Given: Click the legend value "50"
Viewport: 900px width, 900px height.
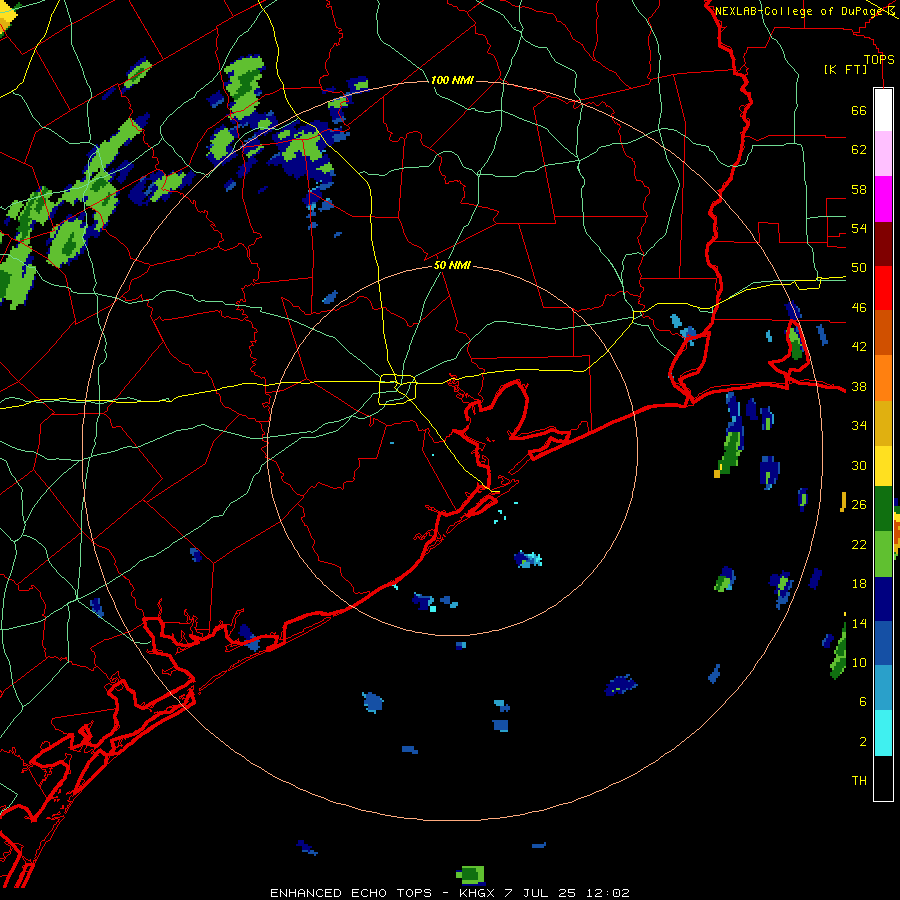Looking at the screenshot, I should 859,268.
